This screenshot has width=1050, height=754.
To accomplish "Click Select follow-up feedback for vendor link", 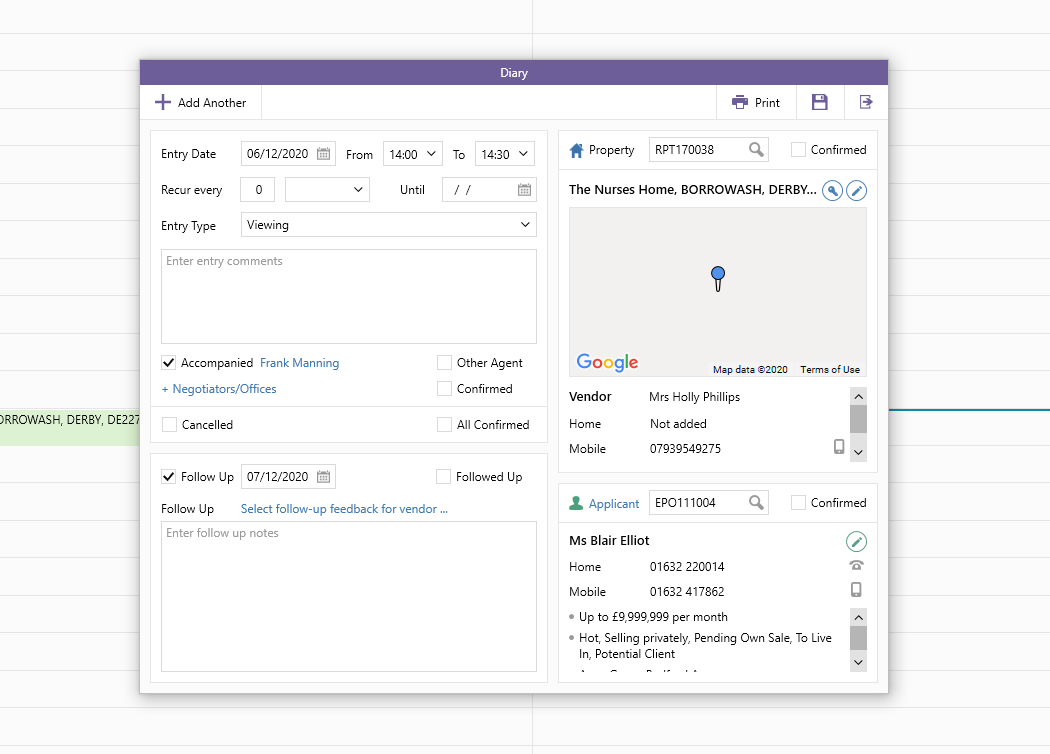I will click(344, 509).
